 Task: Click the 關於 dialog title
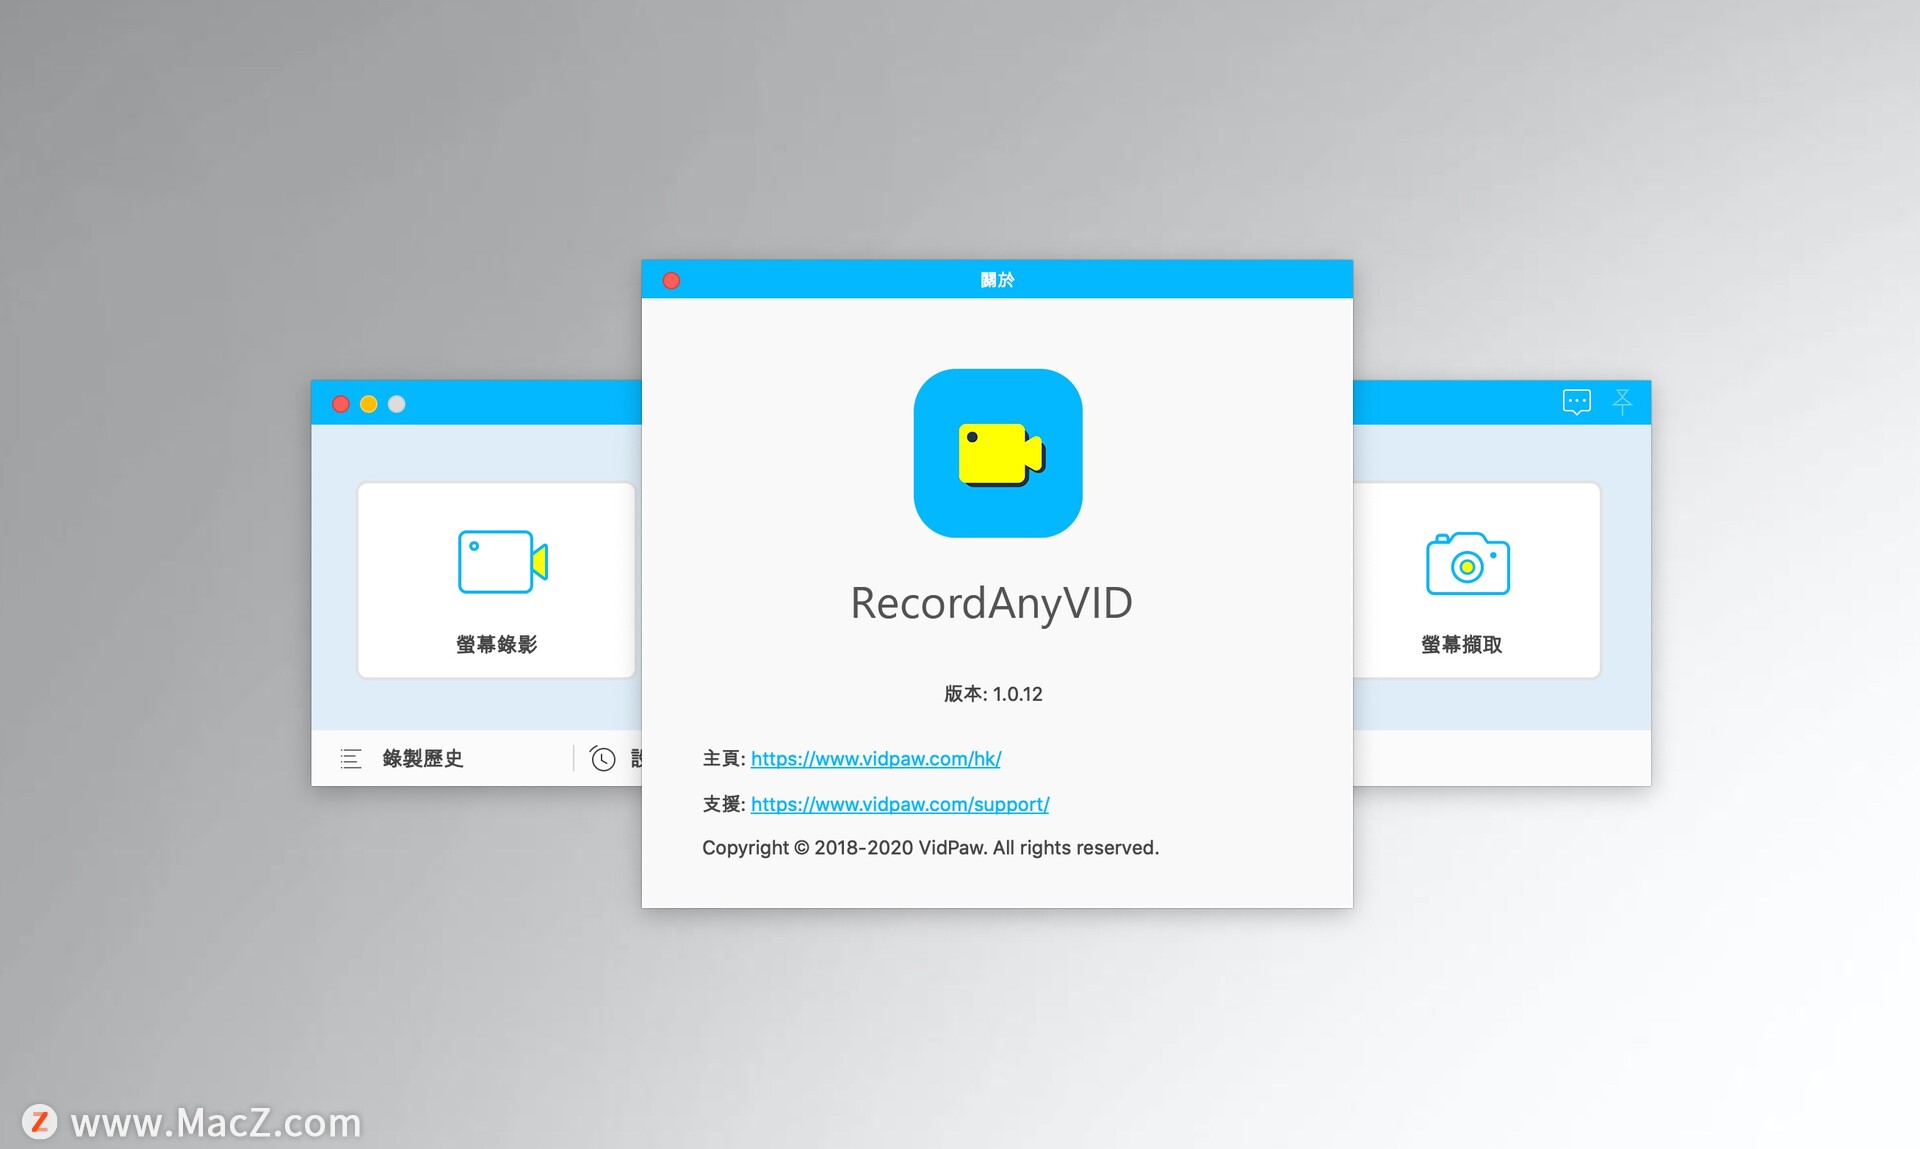click(997, 280)
